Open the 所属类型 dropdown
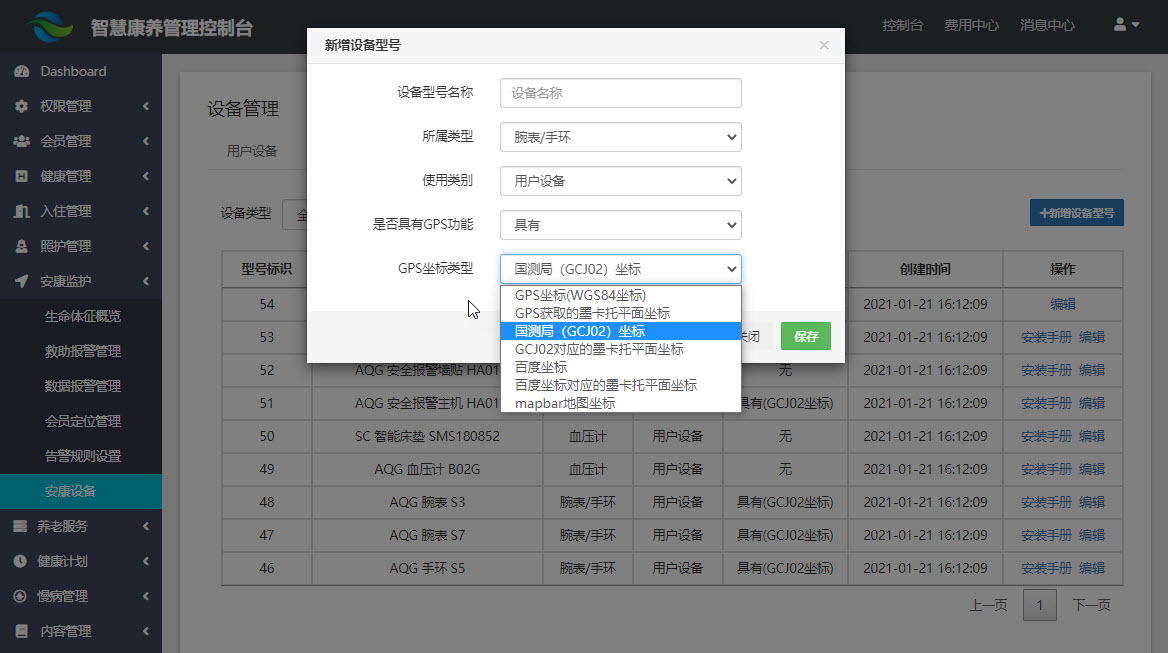The image size is (1168, 653). tap(620, 137)
